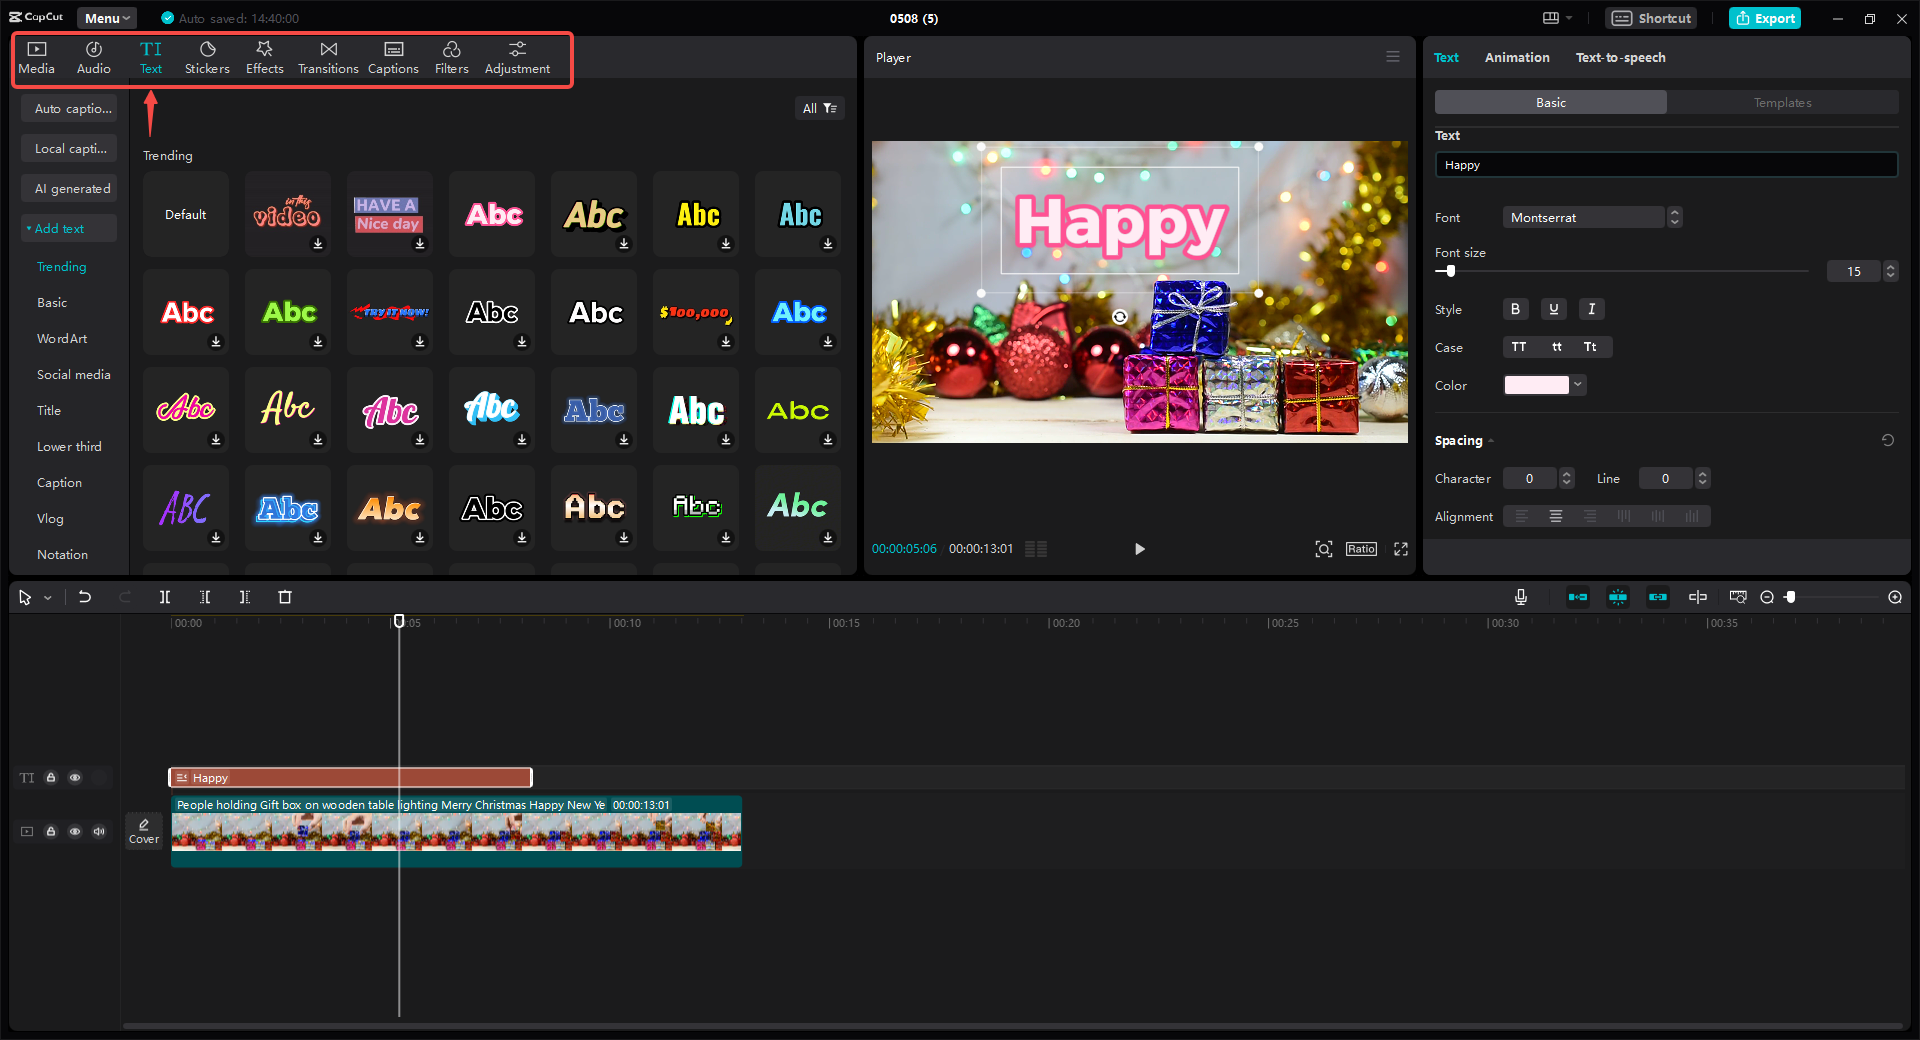
Task: Collapse the Spacing section
Action: (x=1489, y=440)
